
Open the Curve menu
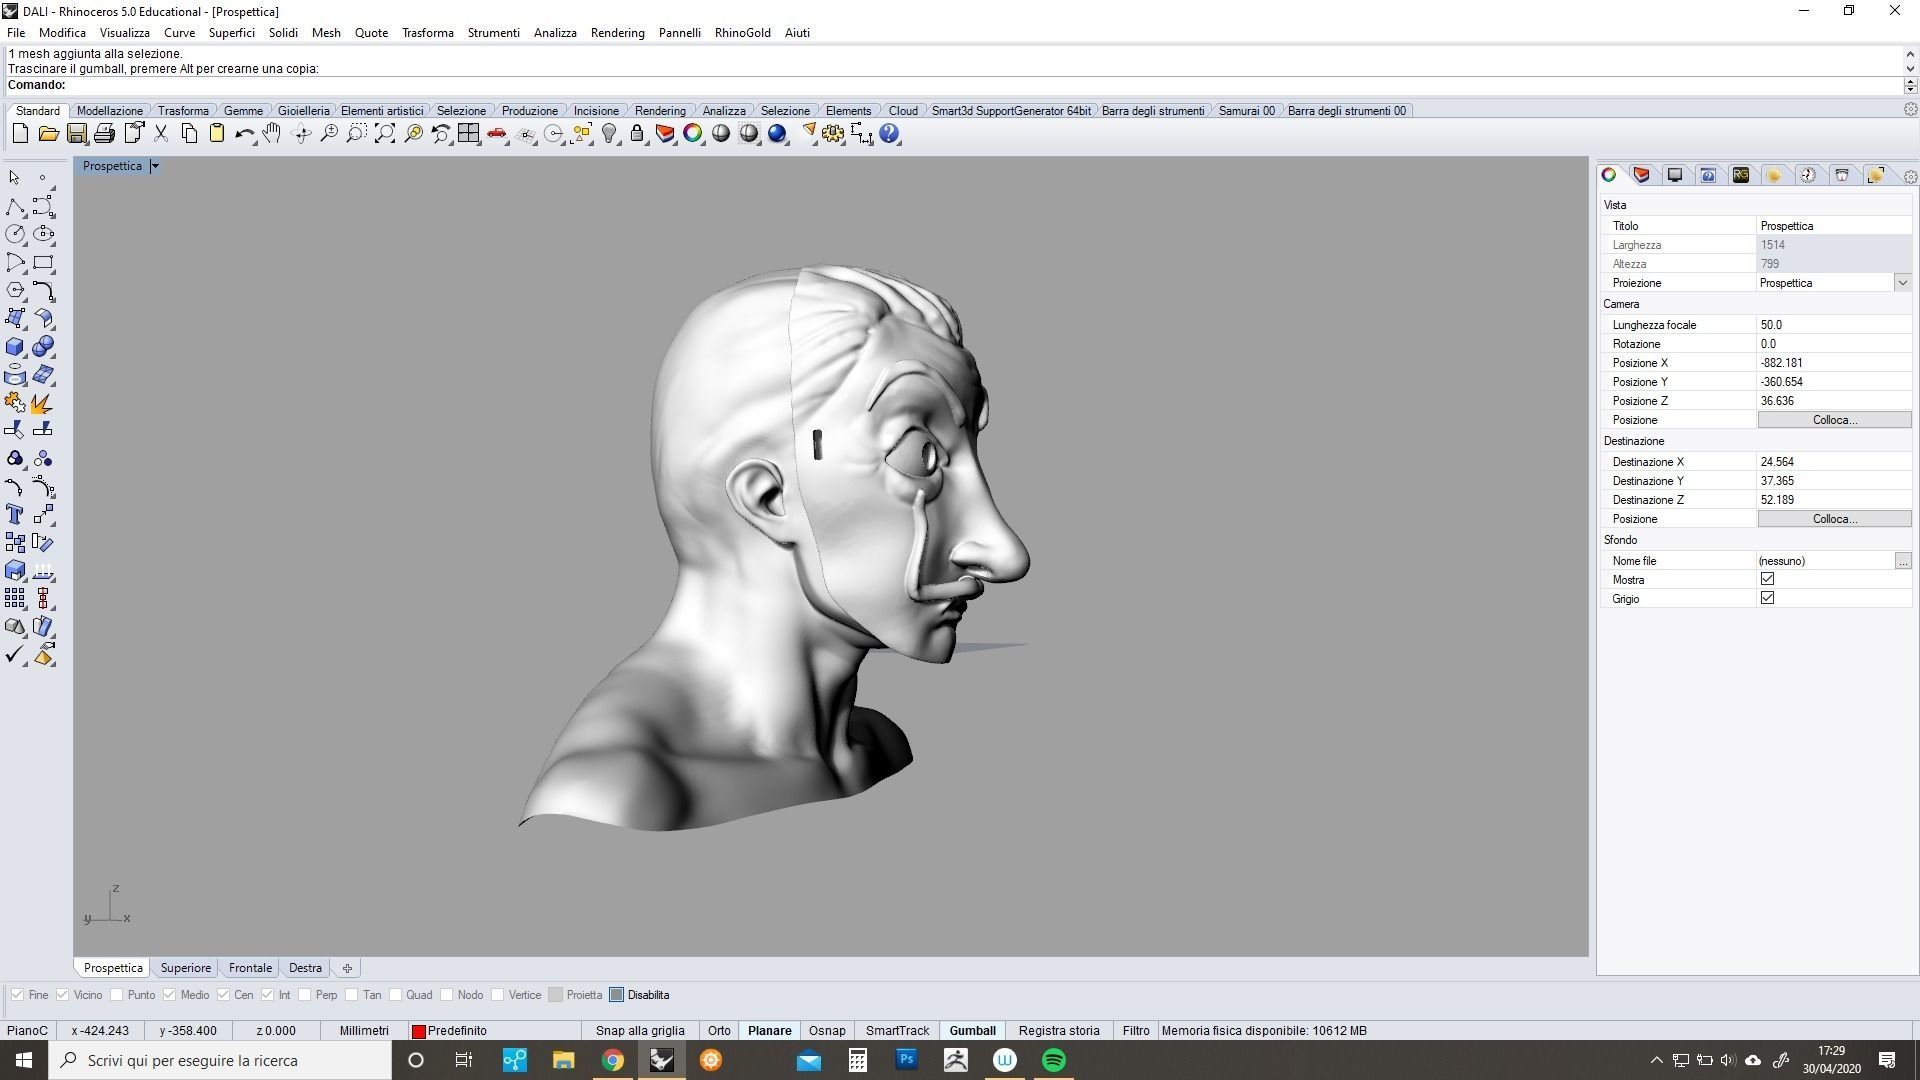(179, 33)
